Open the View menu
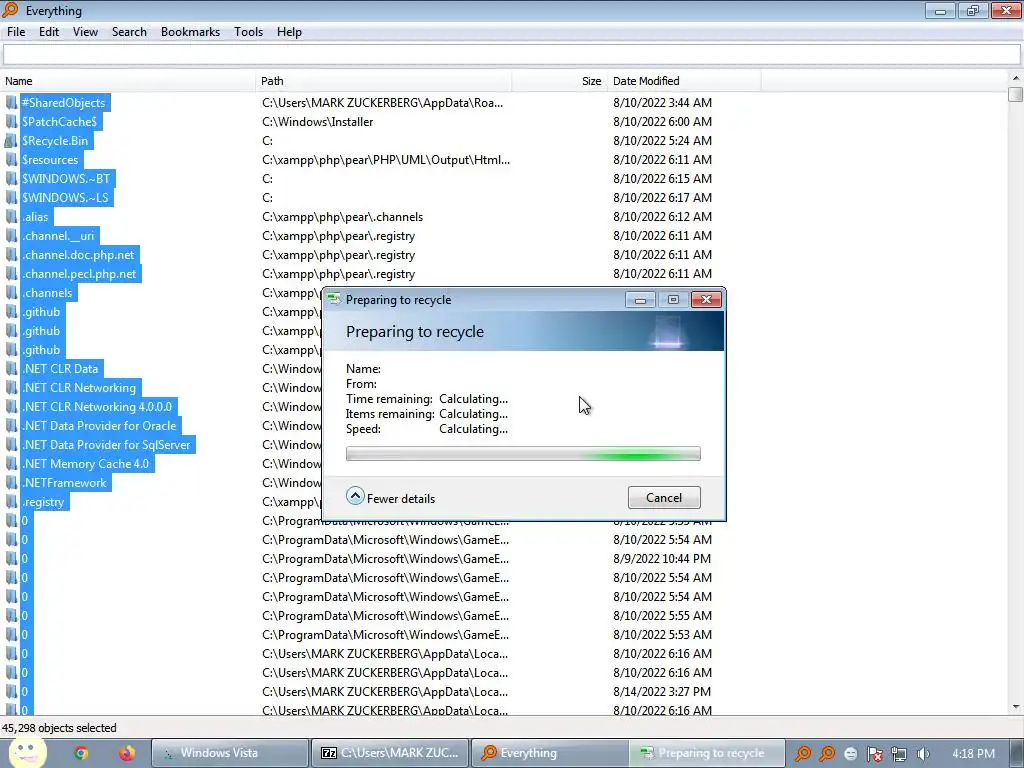The height and width of the screenshot is (768, 1024). click(x=85, y=32)
